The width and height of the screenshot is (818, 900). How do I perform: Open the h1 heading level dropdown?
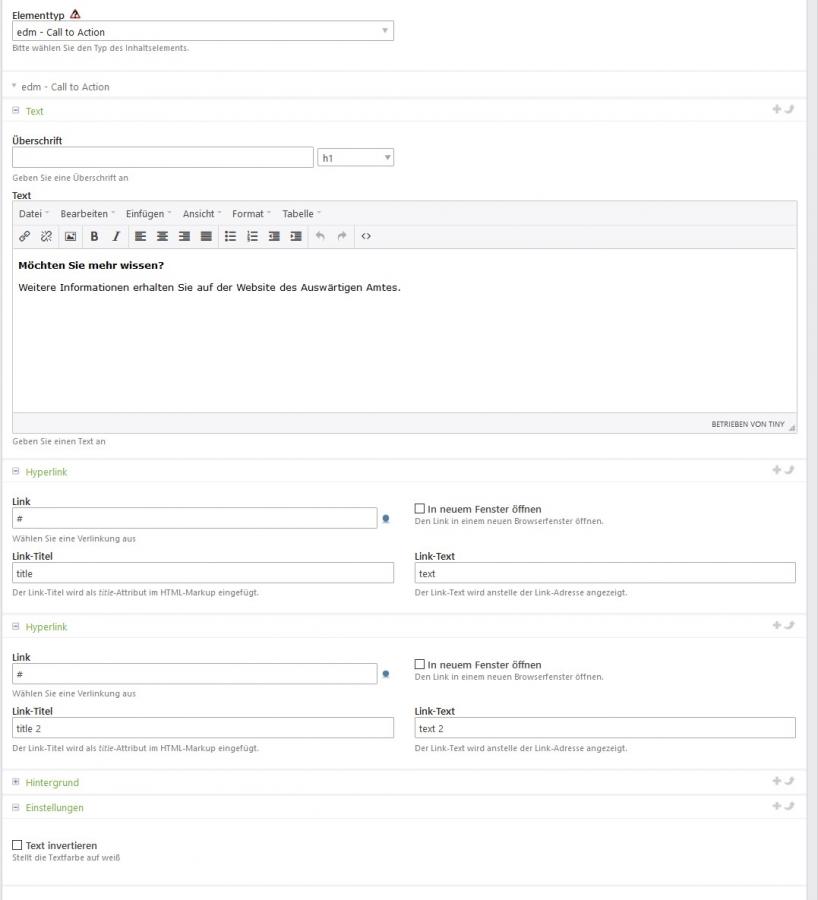355,158
